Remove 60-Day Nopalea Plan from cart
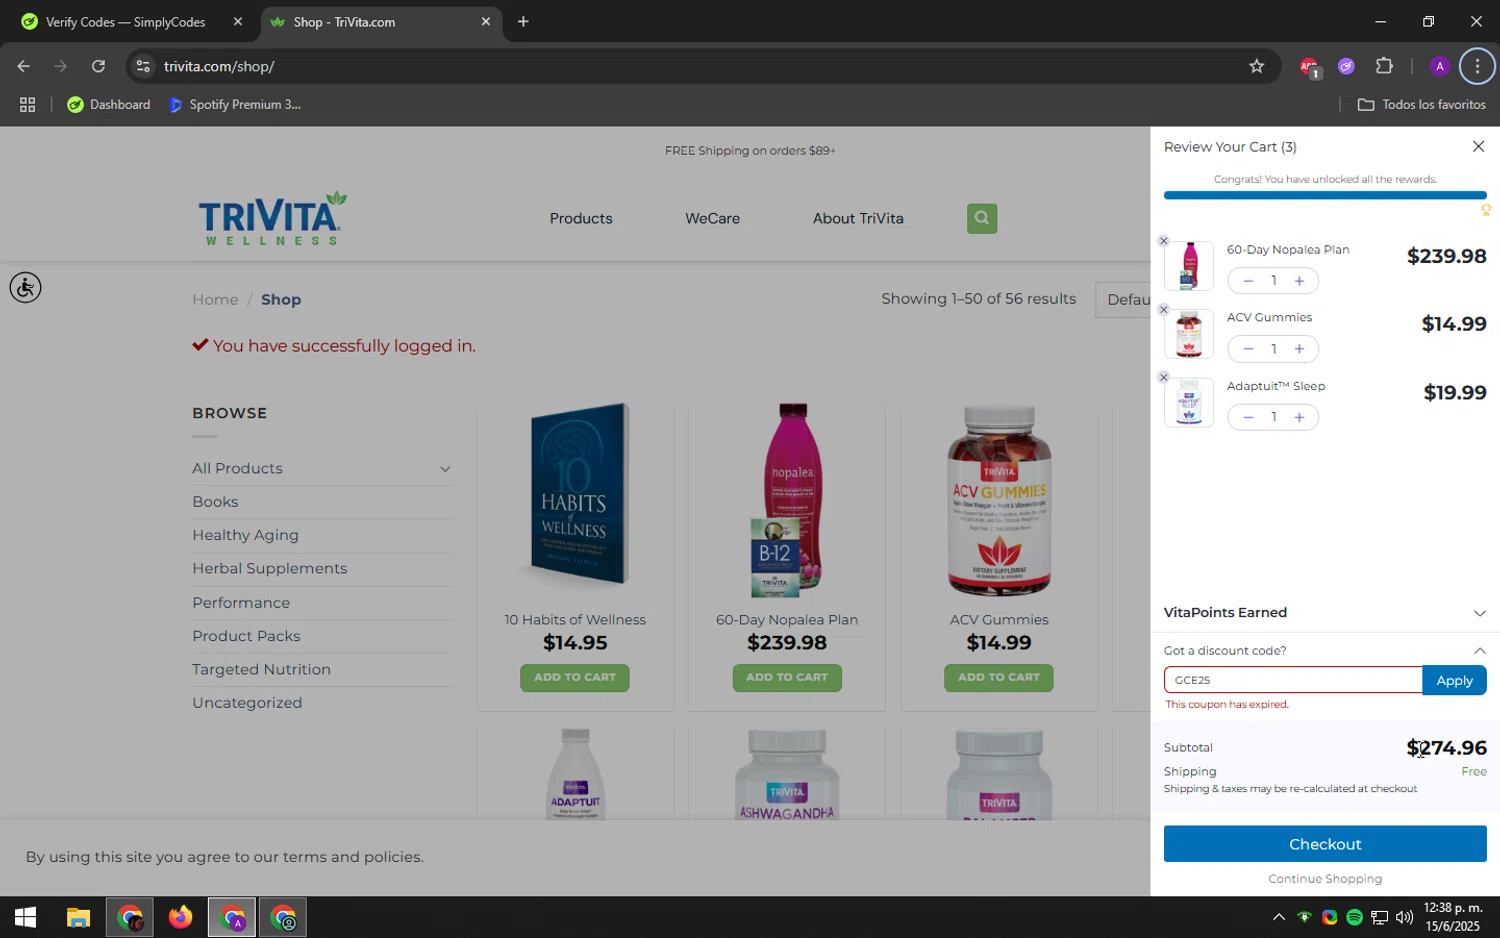 pos(1163,241)
